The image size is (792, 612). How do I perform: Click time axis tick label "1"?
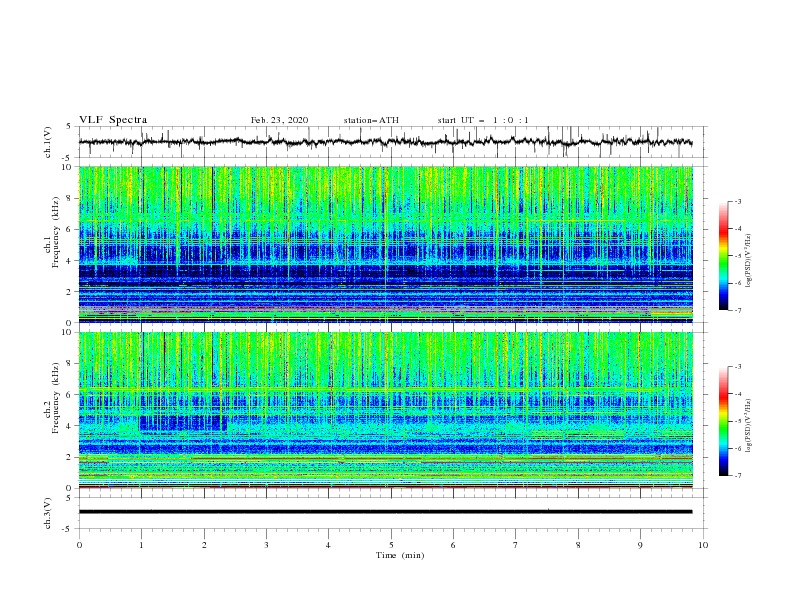pos(141,545)
